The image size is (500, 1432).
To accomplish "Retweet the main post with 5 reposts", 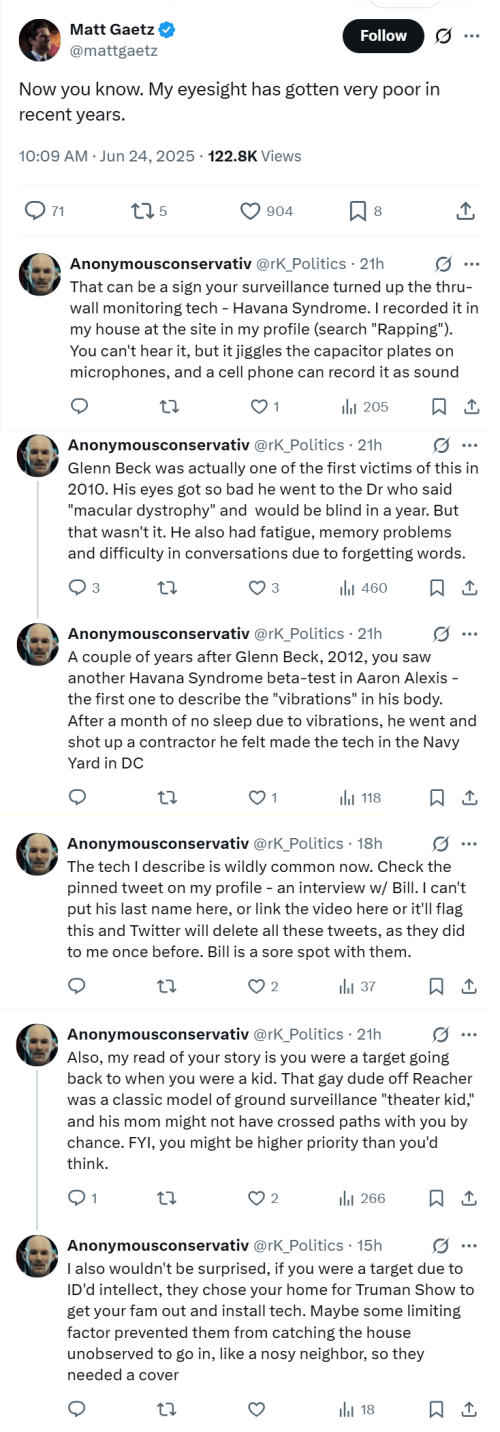I will pyautogui.click(x=150, y=211).
